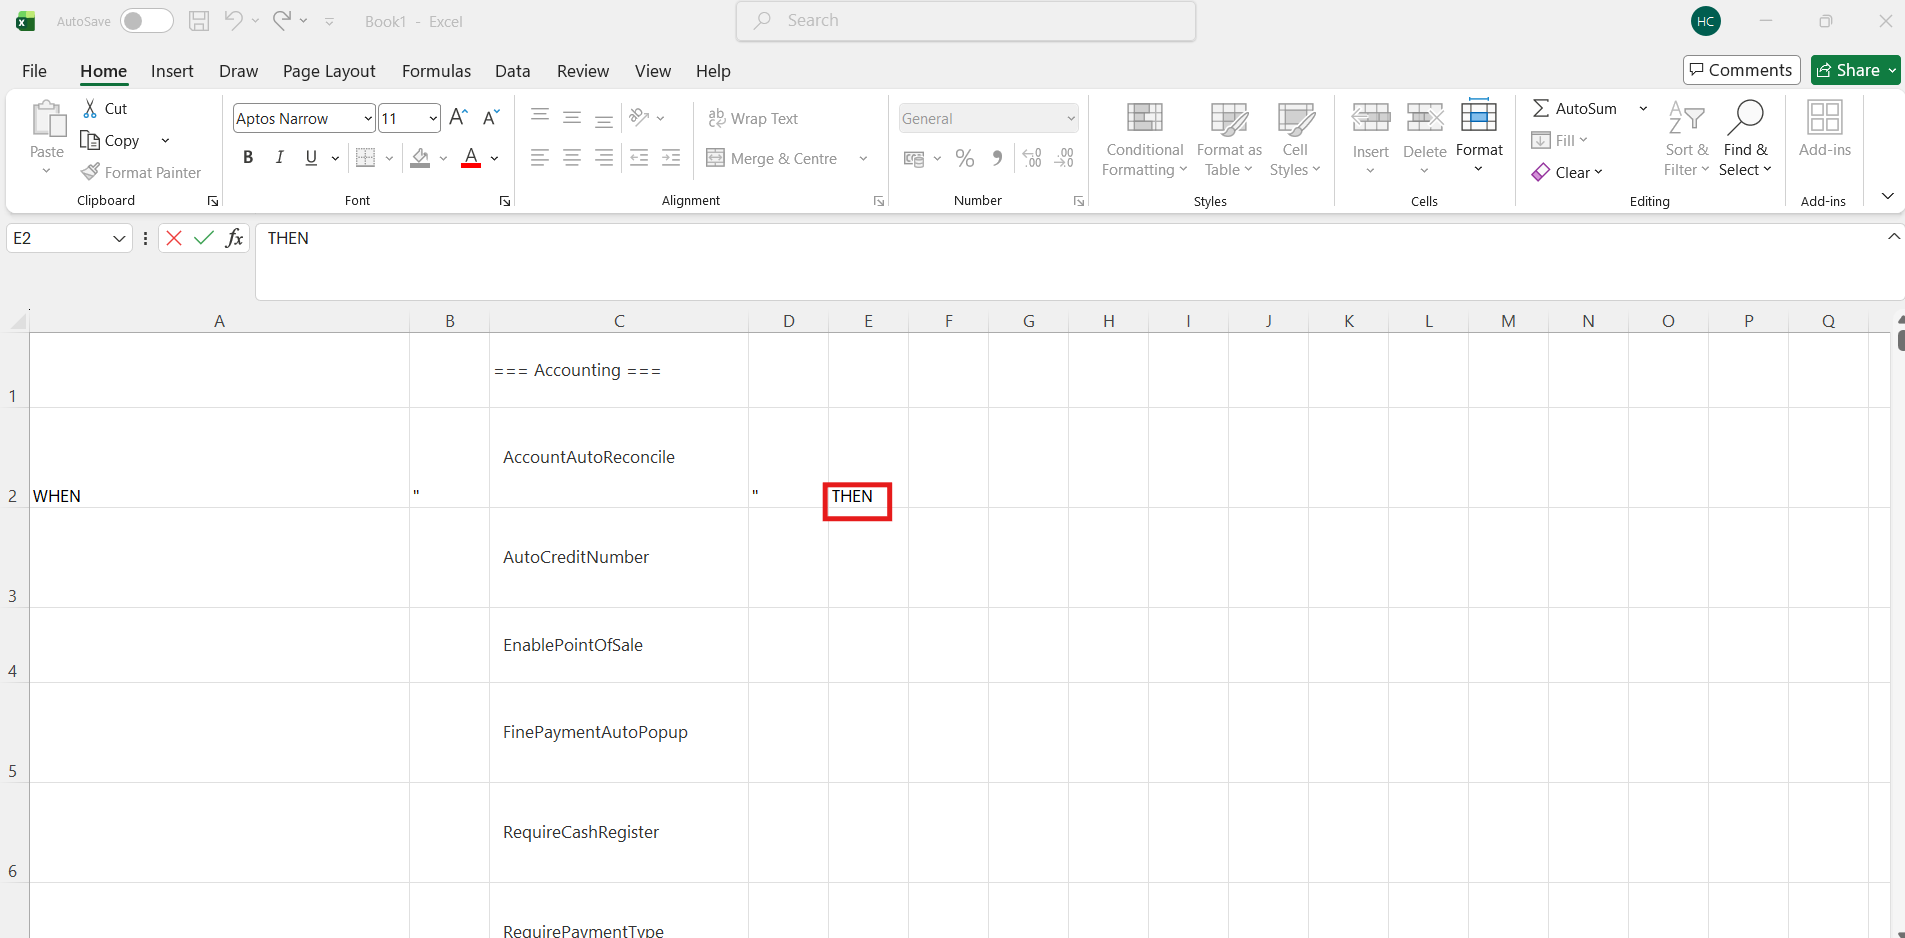Open the Find & Select magnifier tool
Viewport: 1905px width, 938px height.
(1745, 119)
